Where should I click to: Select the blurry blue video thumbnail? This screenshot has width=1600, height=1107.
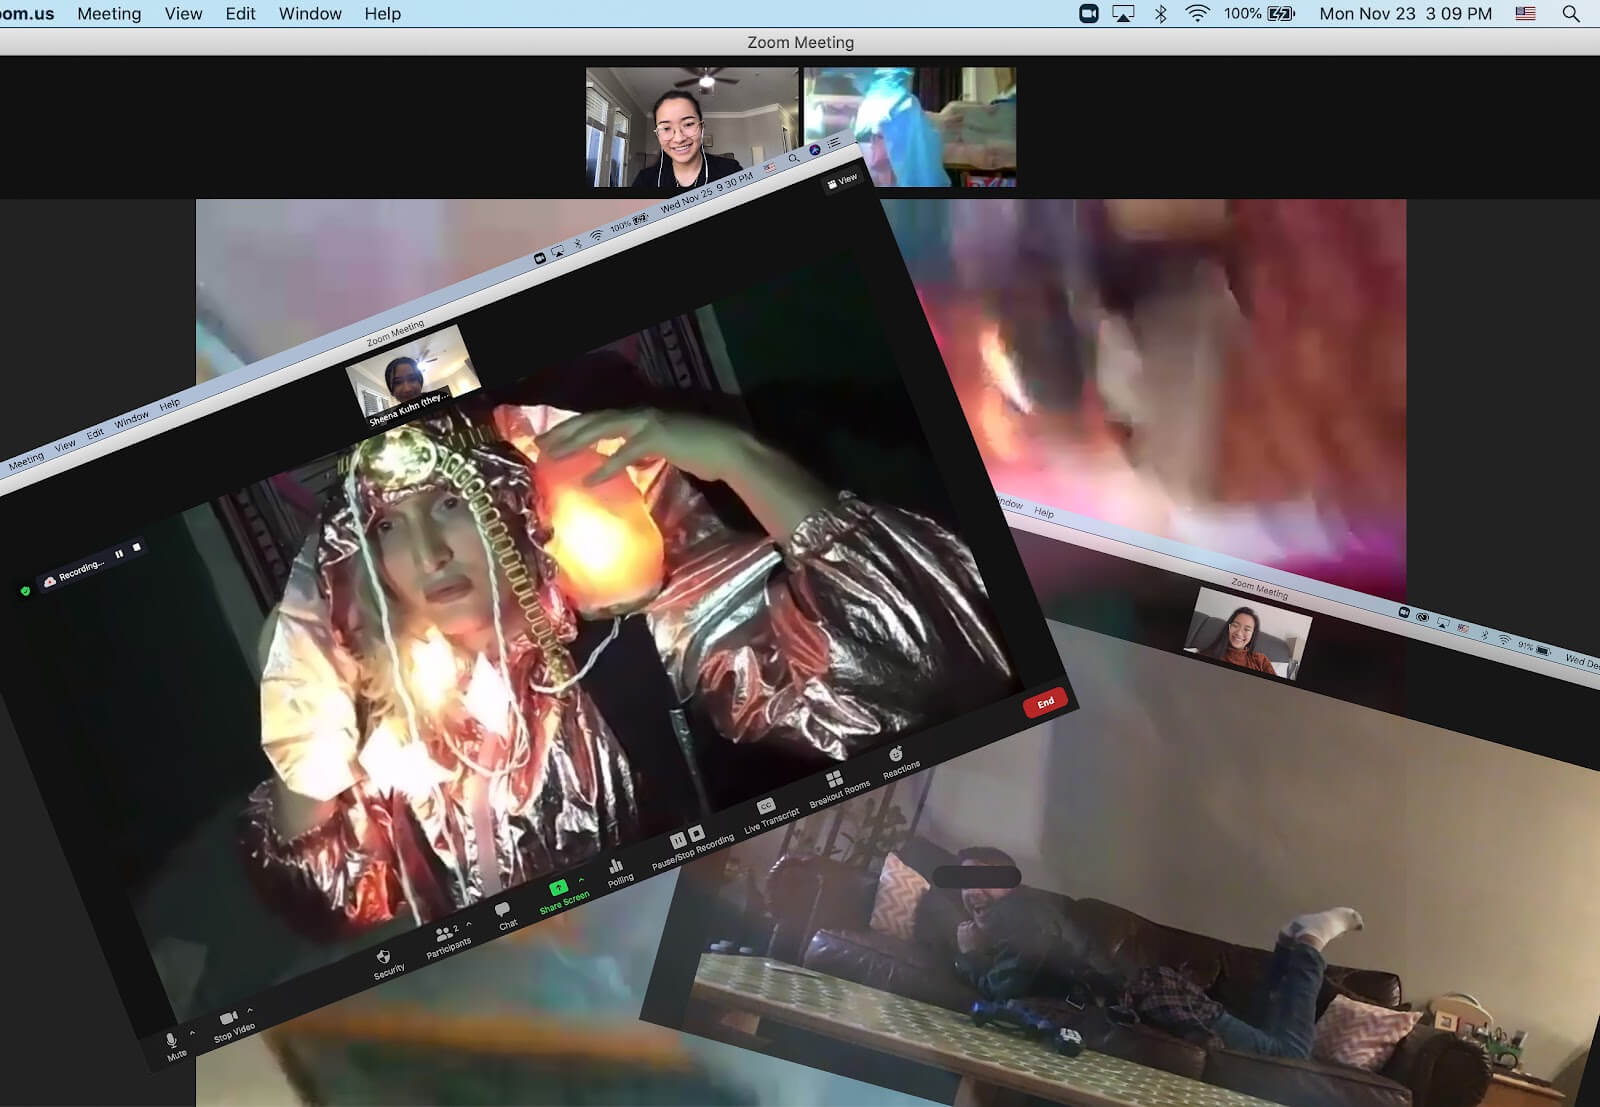[910, 126]
